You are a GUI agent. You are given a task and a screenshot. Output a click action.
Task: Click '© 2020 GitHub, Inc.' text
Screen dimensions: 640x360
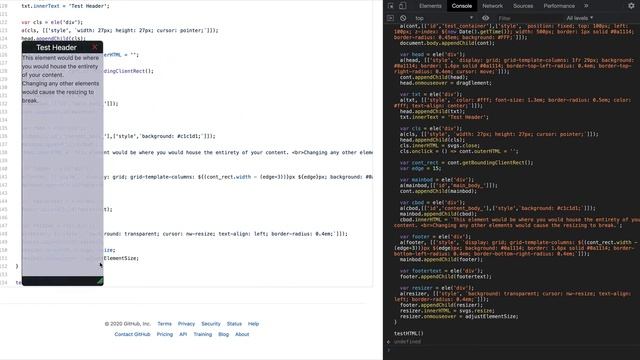[128, 324]
